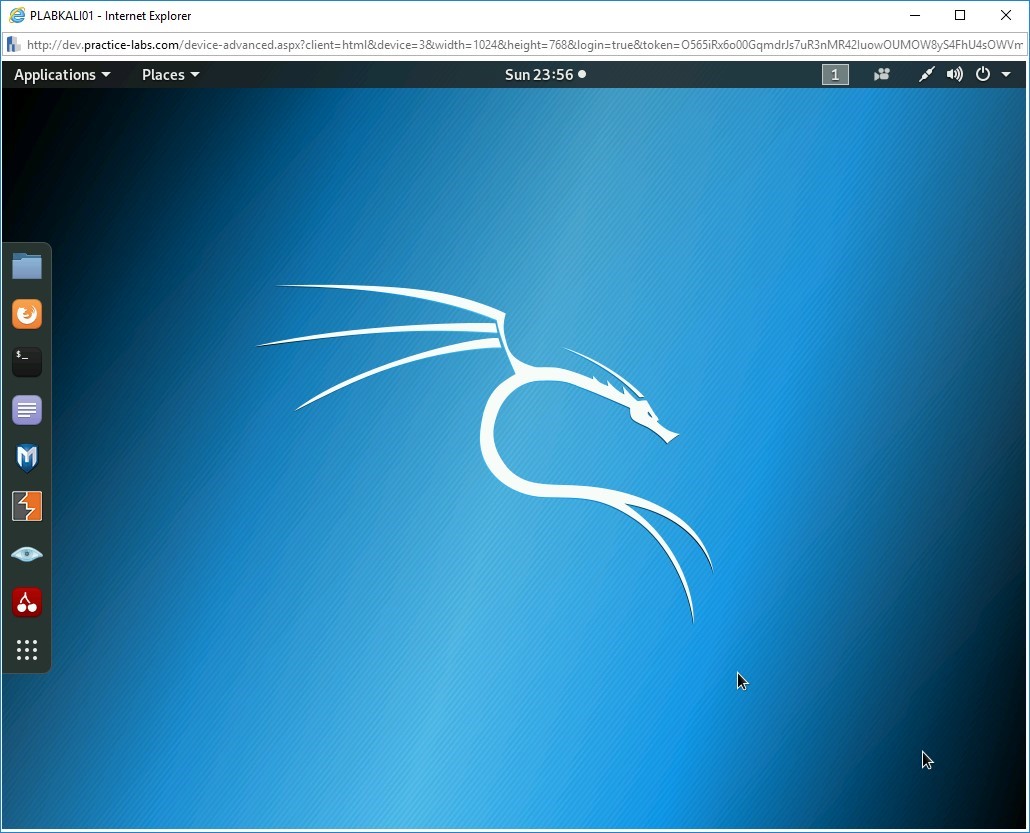This screenshot has height=833, width=1030.
Task: Open the Places menu
Action: [x=170, y=75]
